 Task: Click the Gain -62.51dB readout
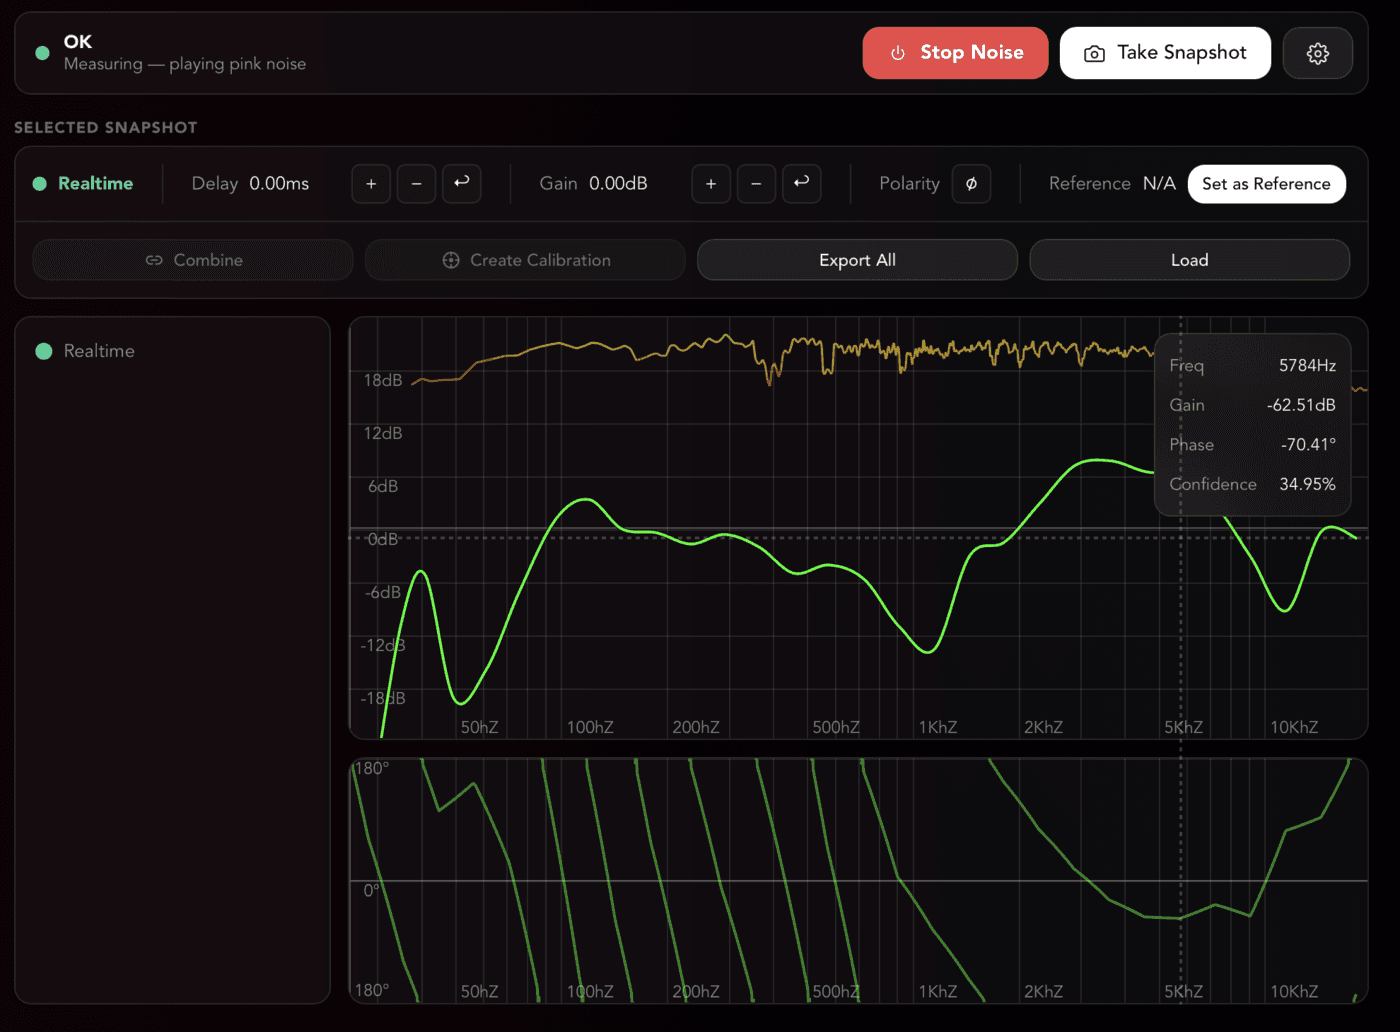point(1252,405)
